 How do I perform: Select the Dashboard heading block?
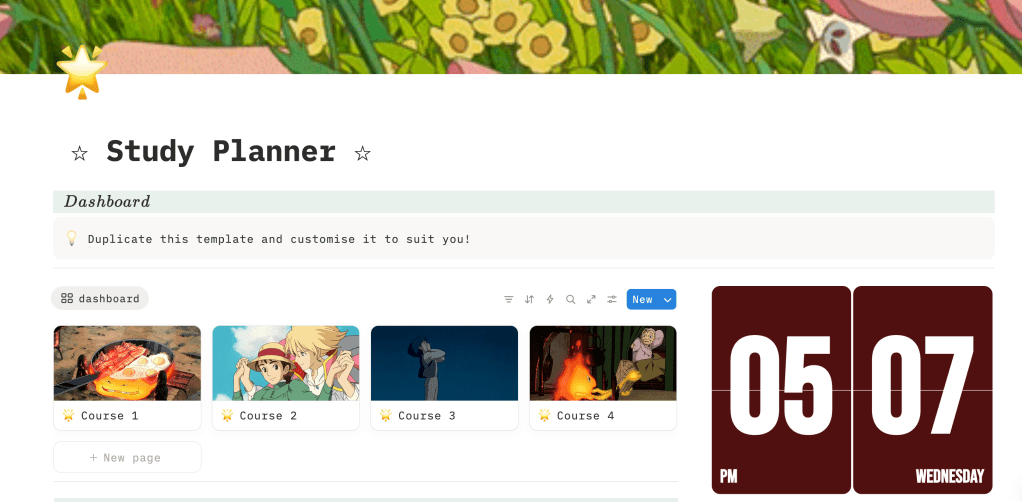tap(524, 201)
